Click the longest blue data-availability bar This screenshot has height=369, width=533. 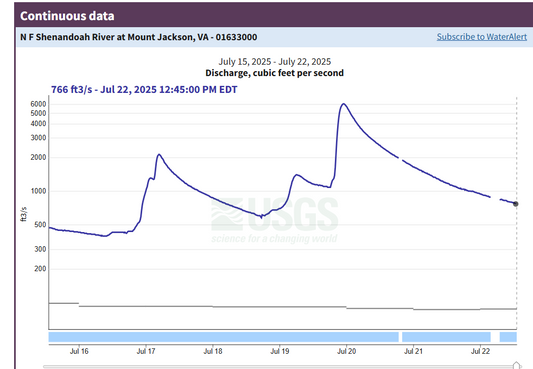pos(224,337)
